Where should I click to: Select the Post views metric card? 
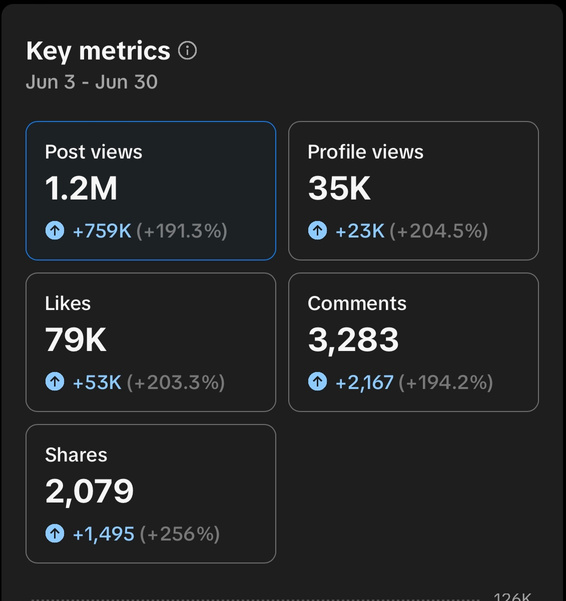coord(151,191)
